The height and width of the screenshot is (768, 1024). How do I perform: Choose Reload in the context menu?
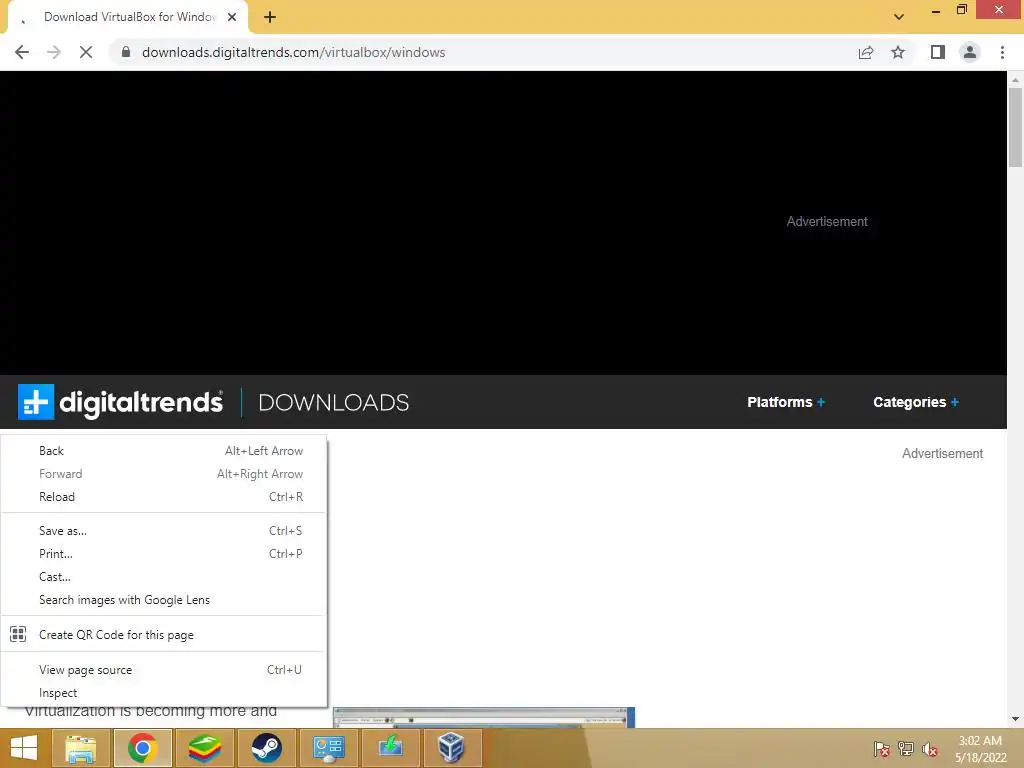click(163, 497)
